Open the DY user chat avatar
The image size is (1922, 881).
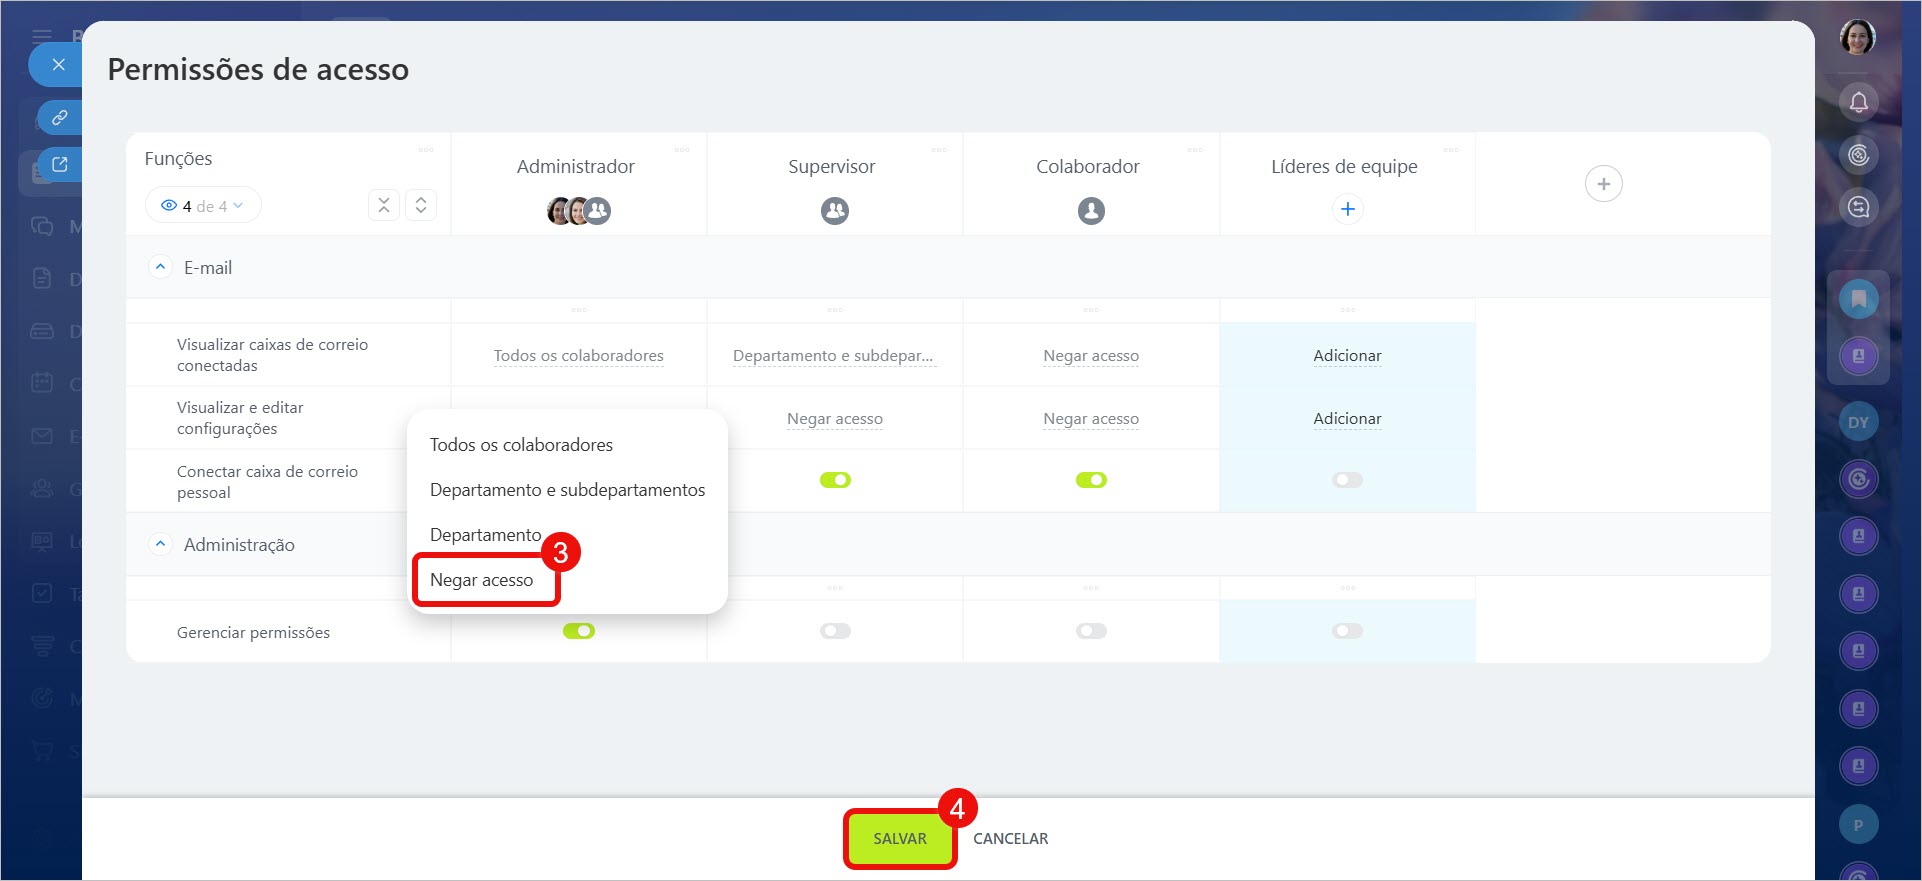pos(1858,422)
